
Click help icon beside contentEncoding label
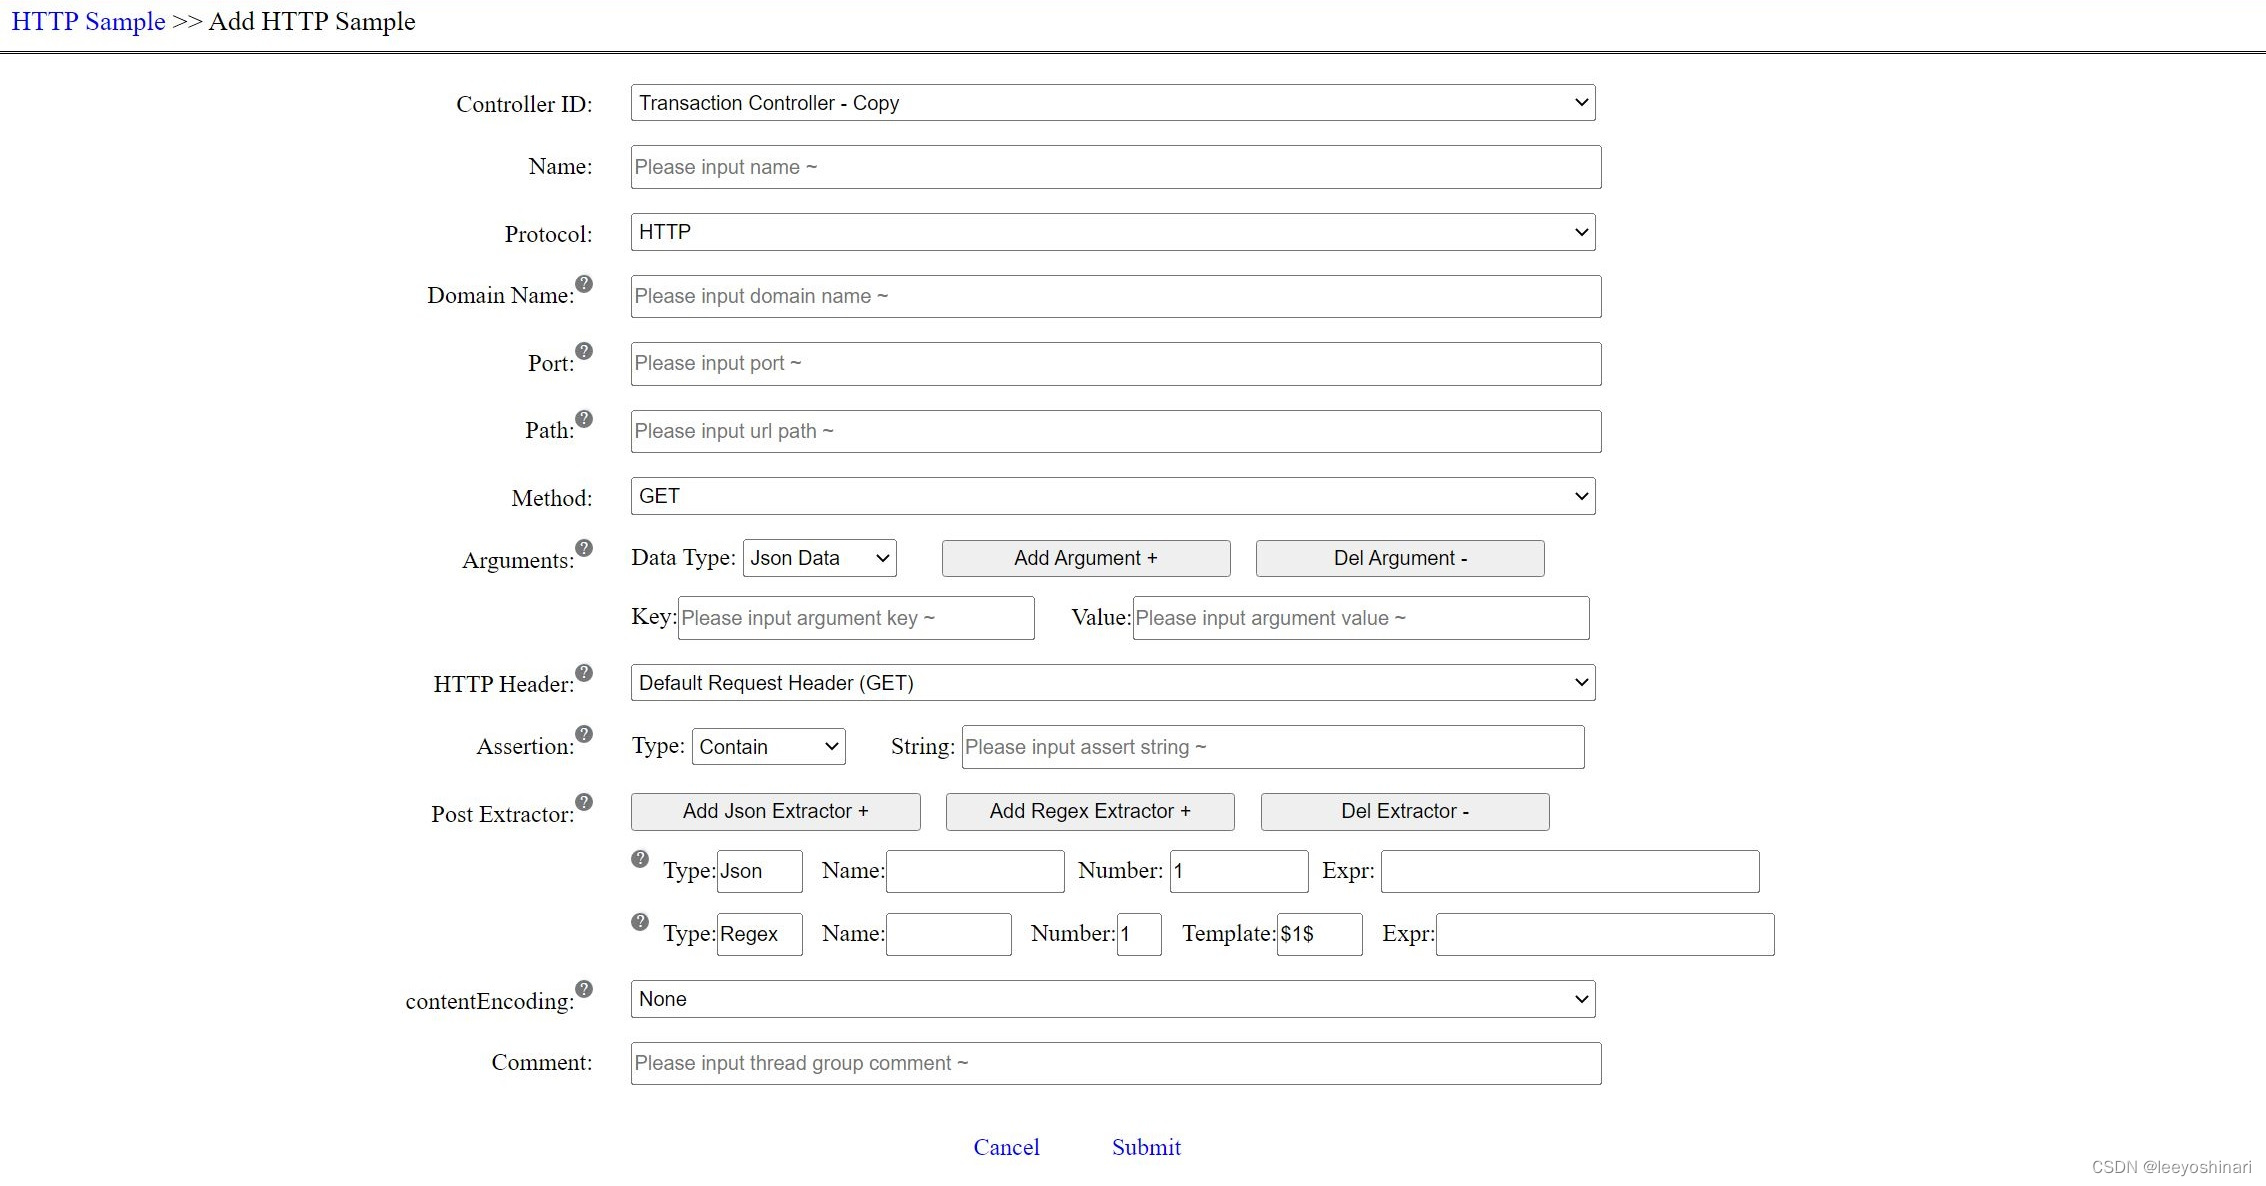click(584, 989)
